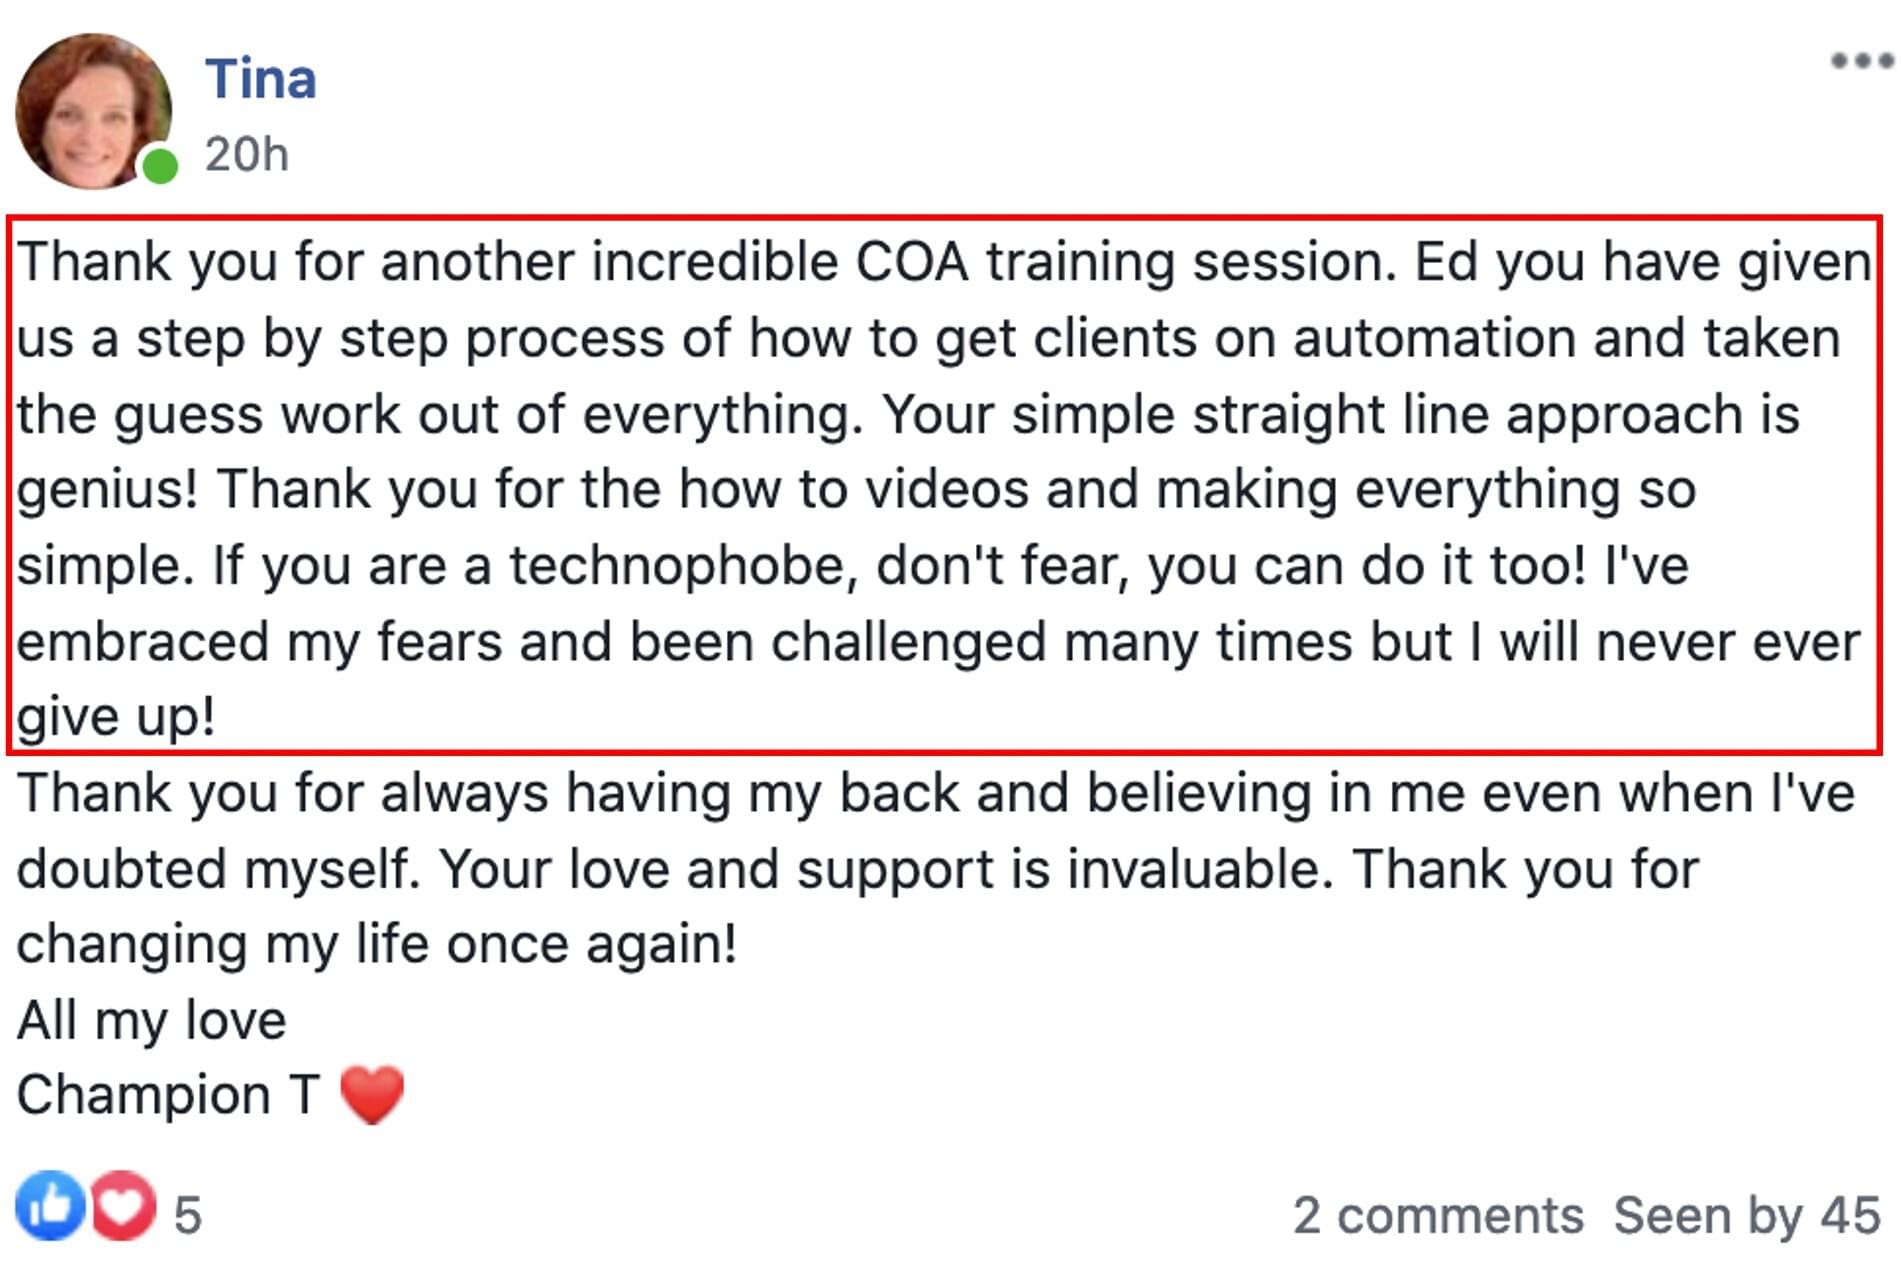Image resolution: width=1902 pixels, height=1272 pixels.
Task: Click the word genius! in the post
Action: point(107,491)
